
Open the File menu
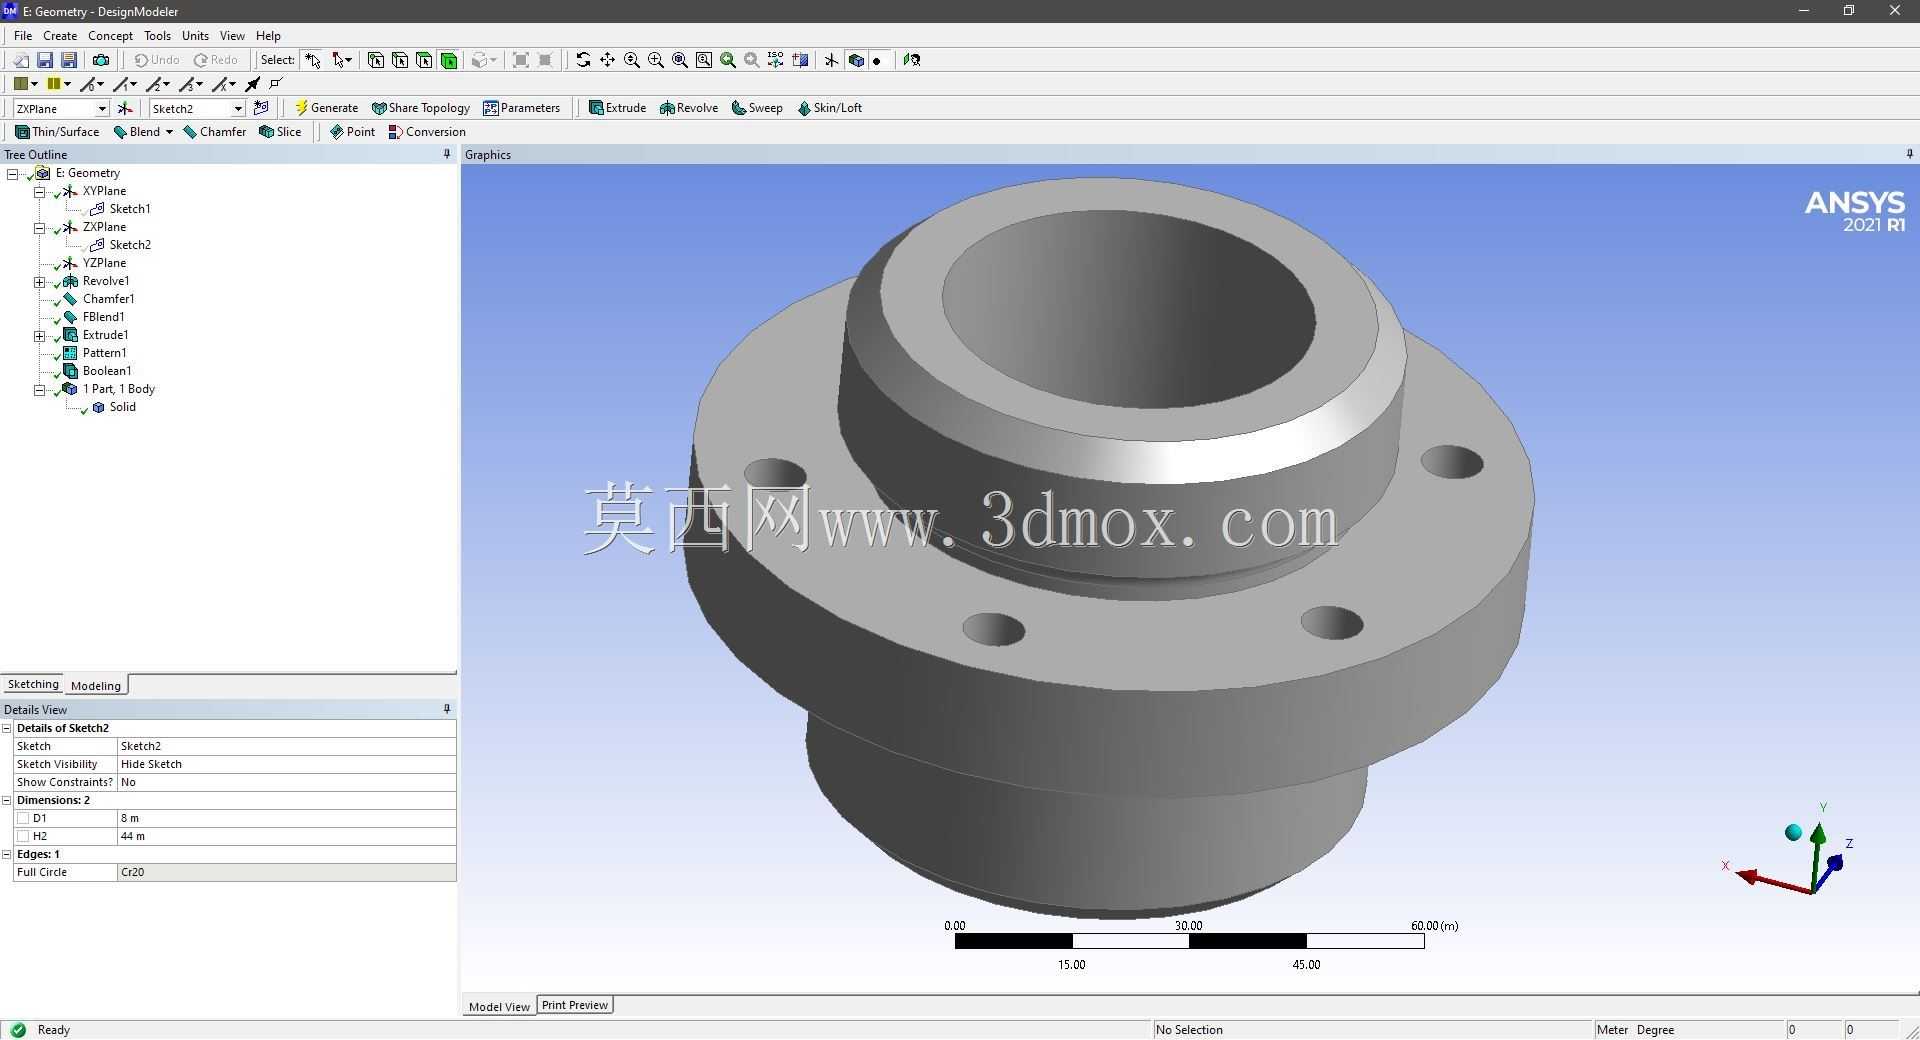click(x=23, y=36)
